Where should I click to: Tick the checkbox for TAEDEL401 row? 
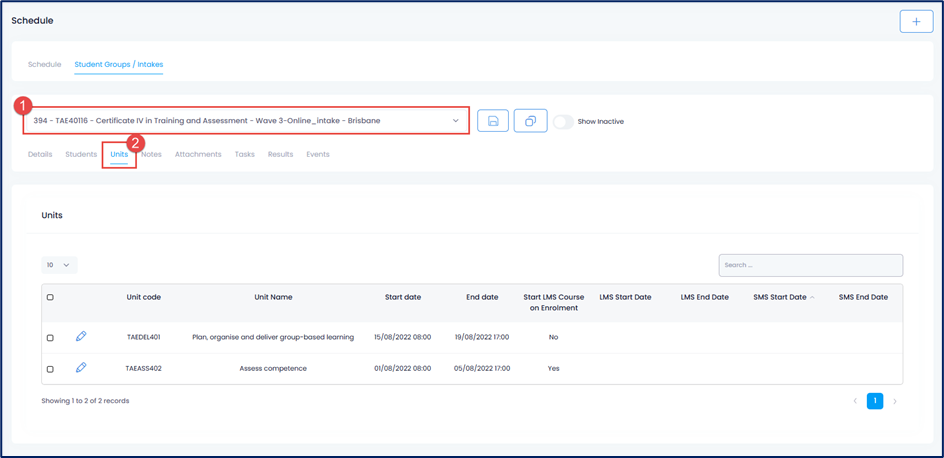(50, 338)
